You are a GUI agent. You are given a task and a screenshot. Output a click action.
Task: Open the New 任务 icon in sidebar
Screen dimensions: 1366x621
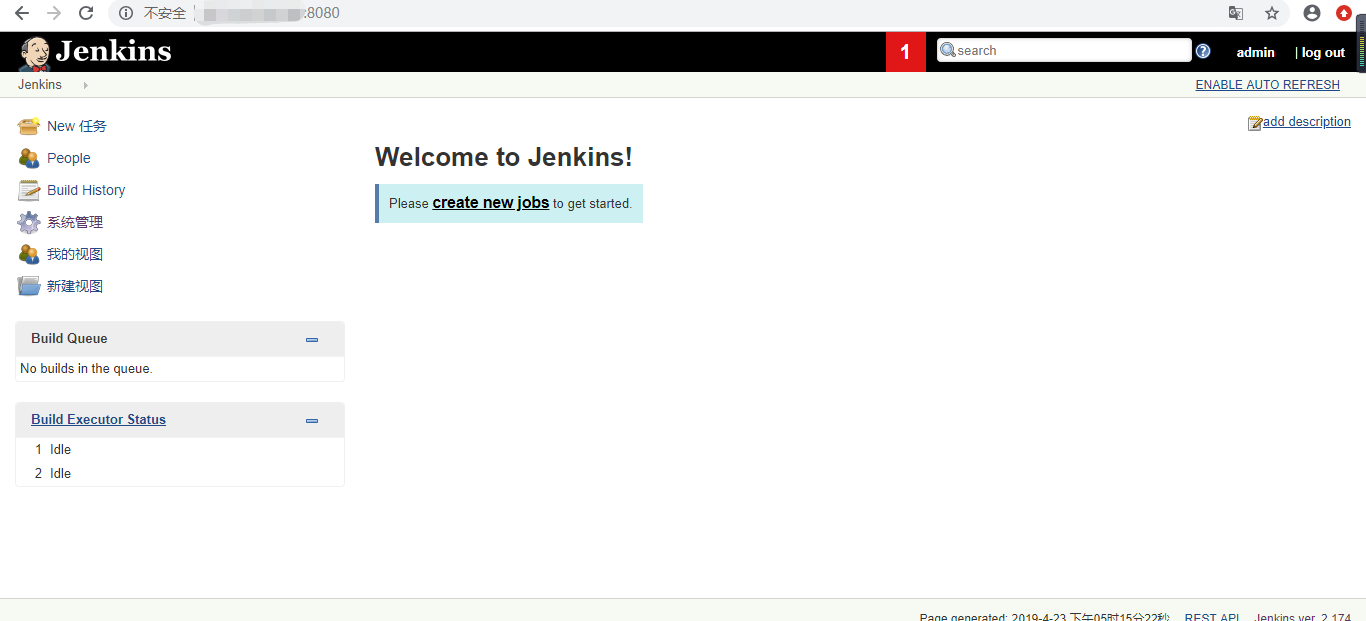(29, 126)
